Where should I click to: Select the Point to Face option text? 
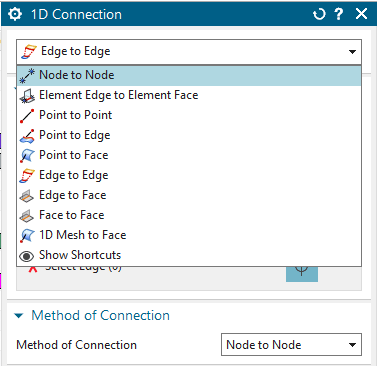[74, 155]
